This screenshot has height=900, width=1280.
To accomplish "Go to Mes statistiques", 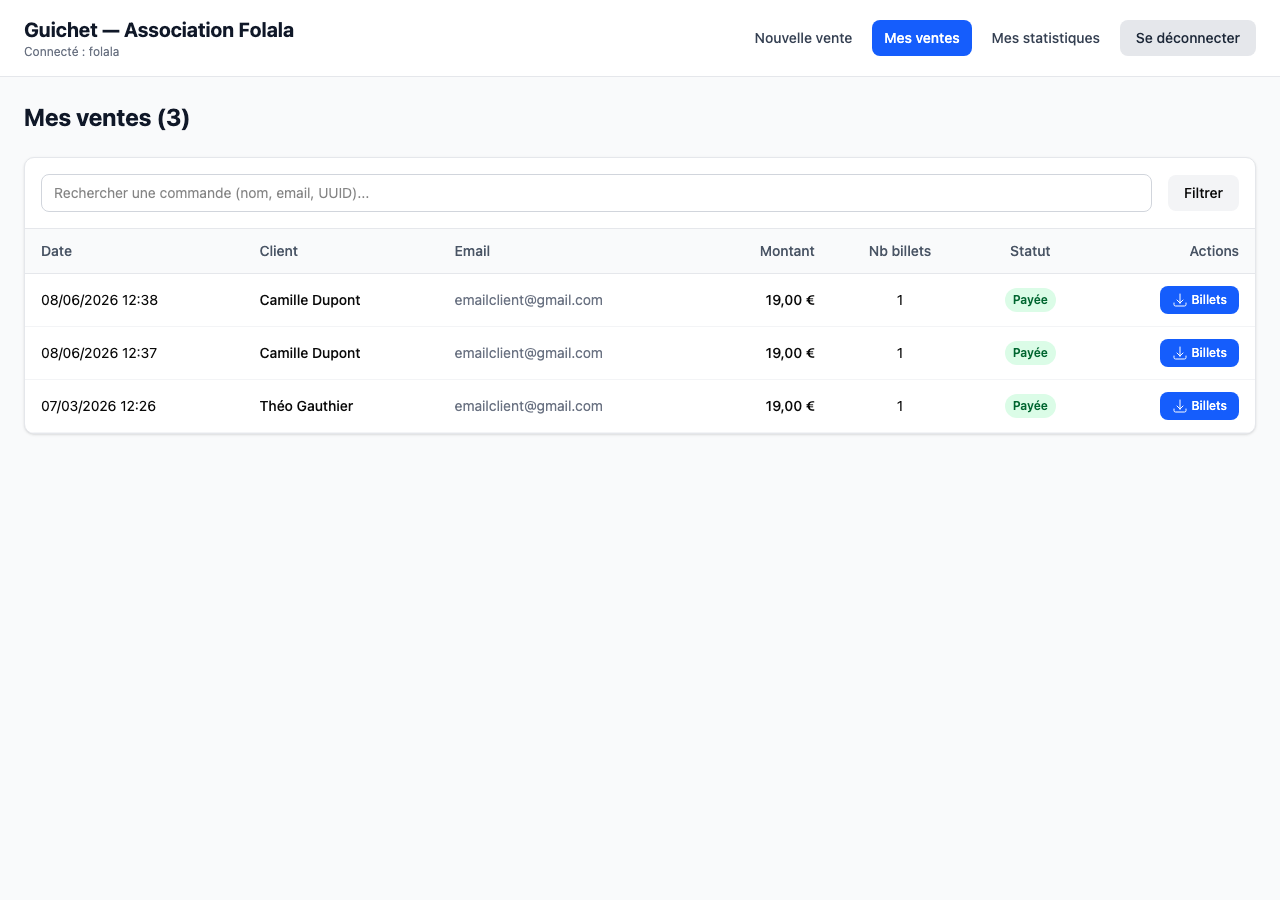I will [x=1045, y=38].
